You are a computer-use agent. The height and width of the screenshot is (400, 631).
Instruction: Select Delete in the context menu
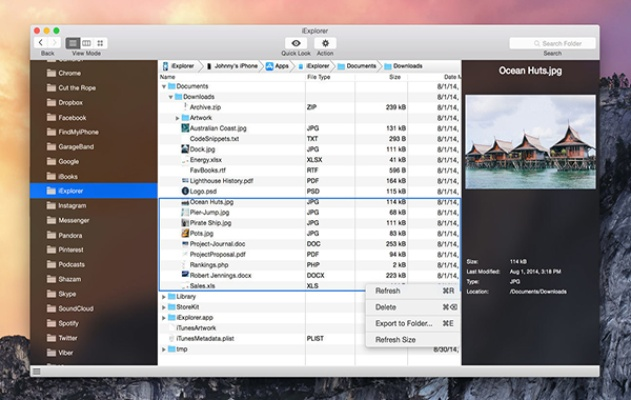(386, 307)
